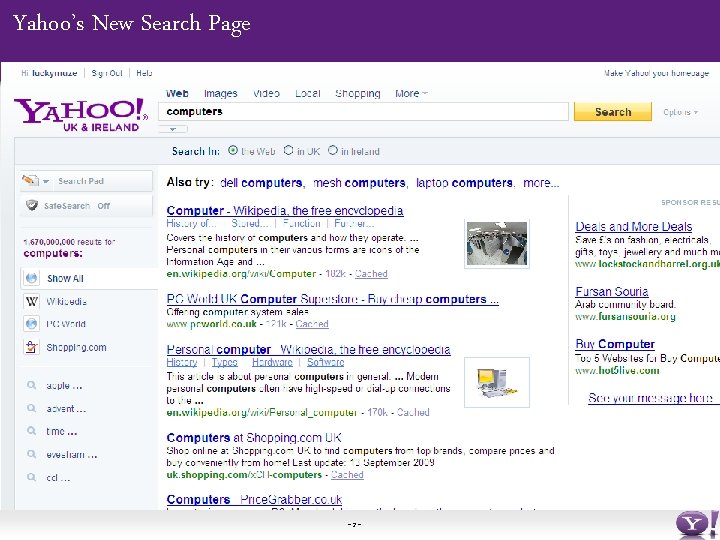This screenshot has height=540, width=720.
Task: Click magnifier icon beside apple suggestion
Action: (31, 385)
